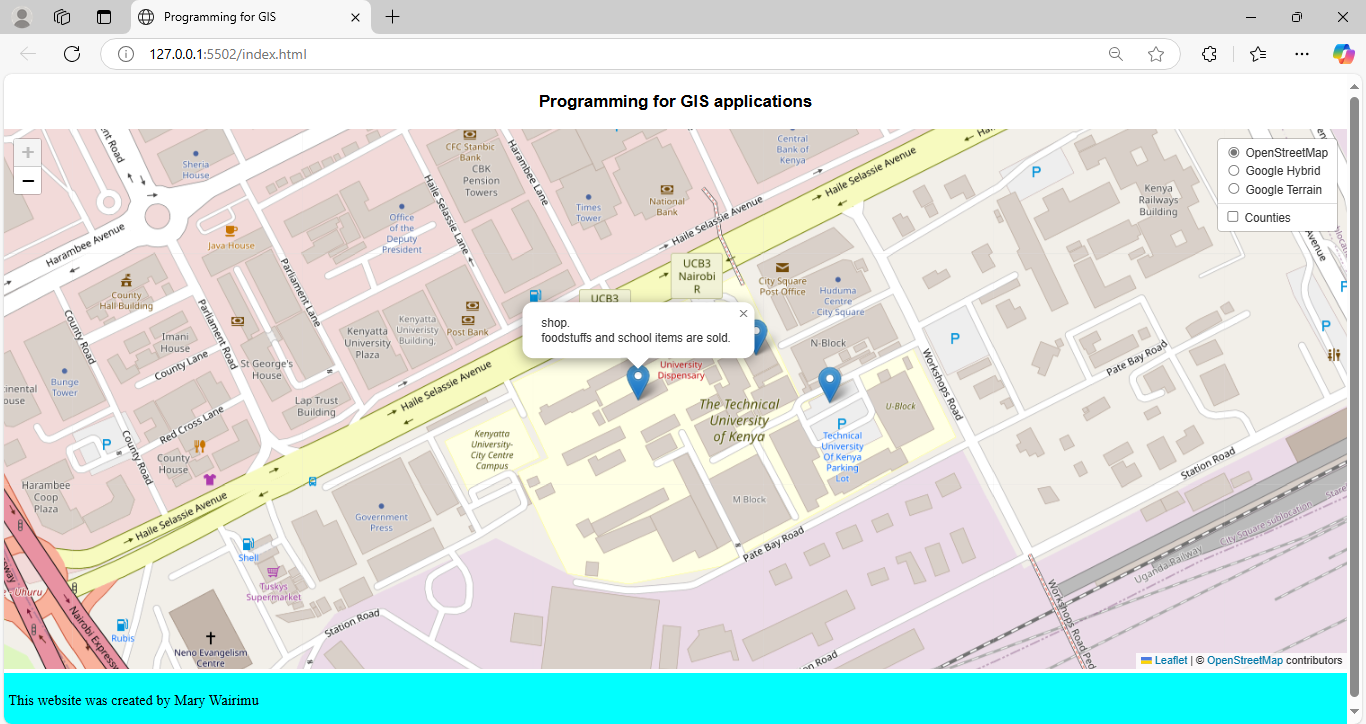Click 'This website was created by Mary Wairimu'
The image size is (1366, 724).
(x=133, y=700)
